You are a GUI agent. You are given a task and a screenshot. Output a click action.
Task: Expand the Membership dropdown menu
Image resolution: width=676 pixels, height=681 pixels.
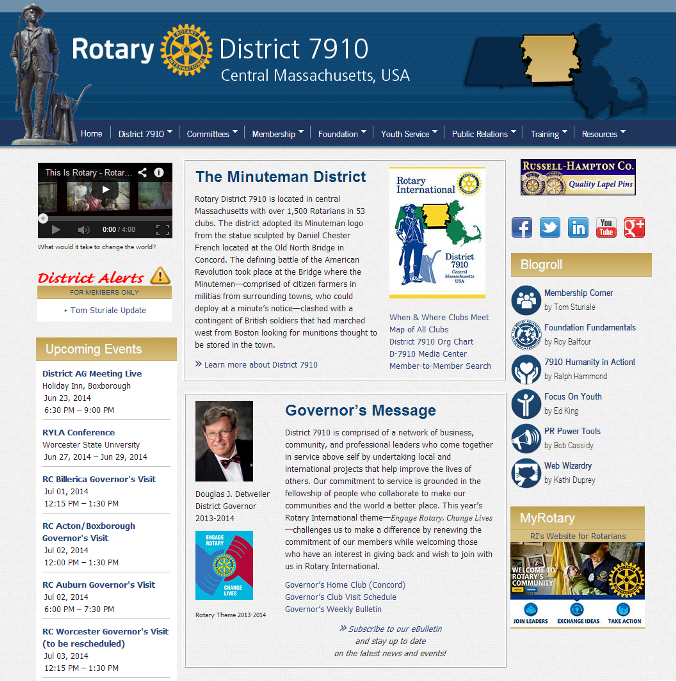[x=278, y=134]
